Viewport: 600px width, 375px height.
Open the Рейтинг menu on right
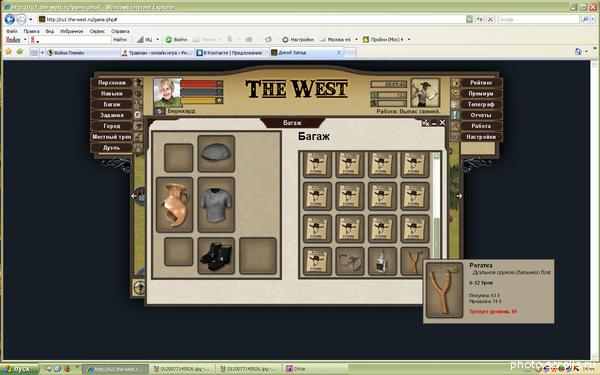(481, 83)
